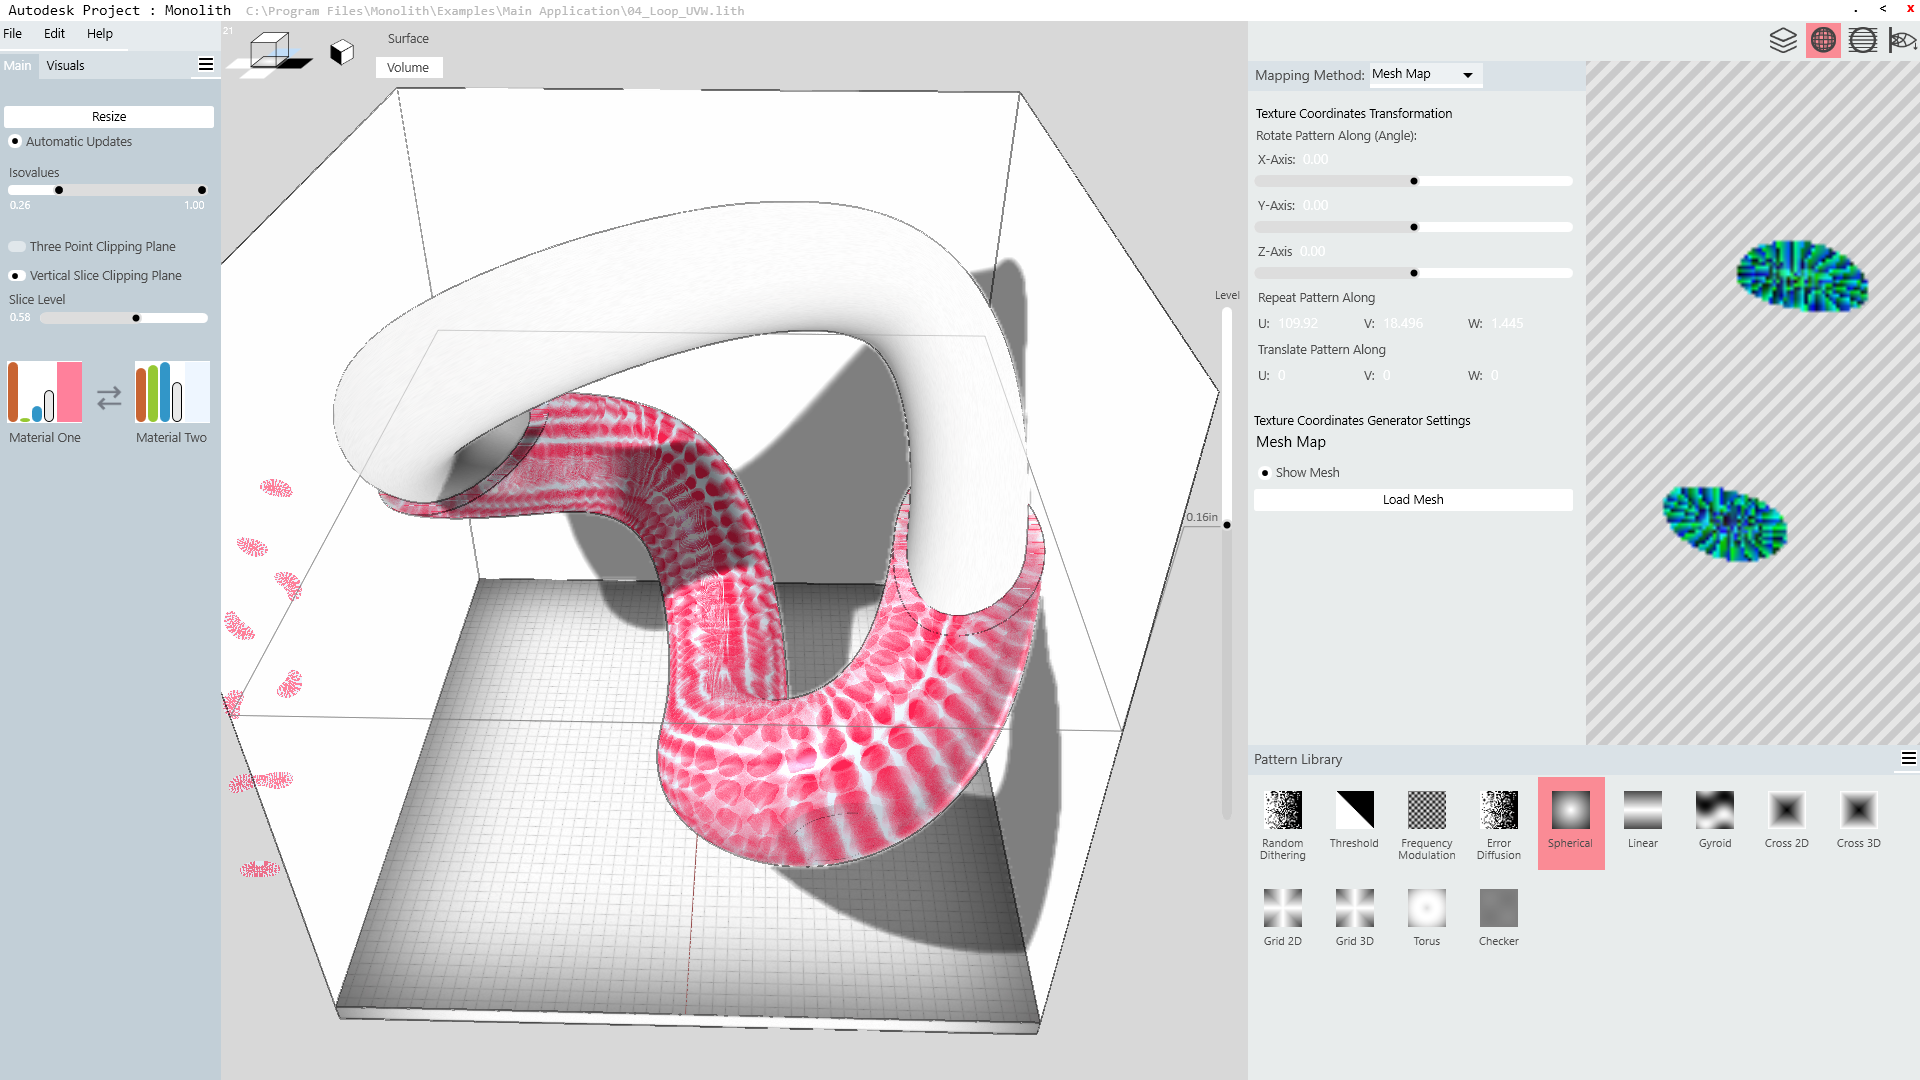Image resolution: width=1920 pixels, height=1080 pixels.
Task: Switch to the Visuals tab
Action: click(65, 65)
